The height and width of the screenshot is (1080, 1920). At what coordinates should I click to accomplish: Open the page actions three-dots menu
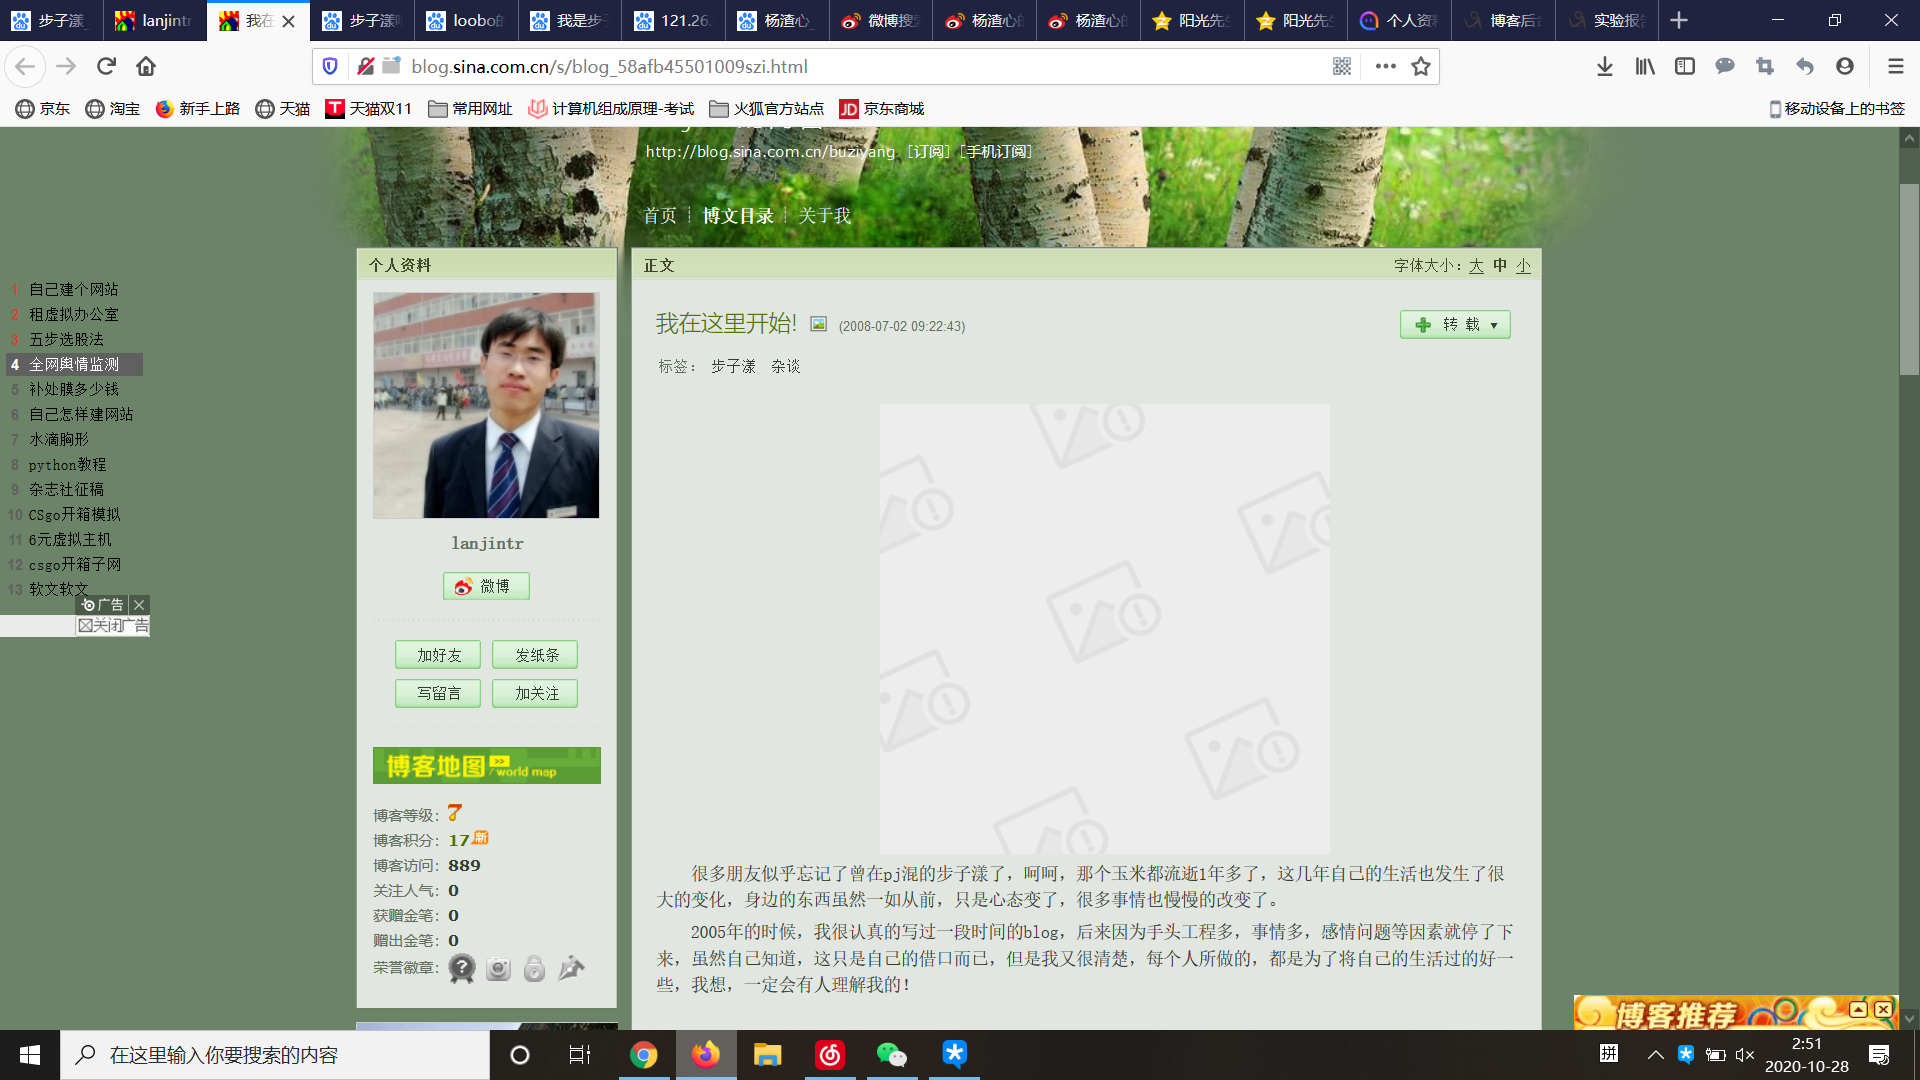click(1385, 66)
